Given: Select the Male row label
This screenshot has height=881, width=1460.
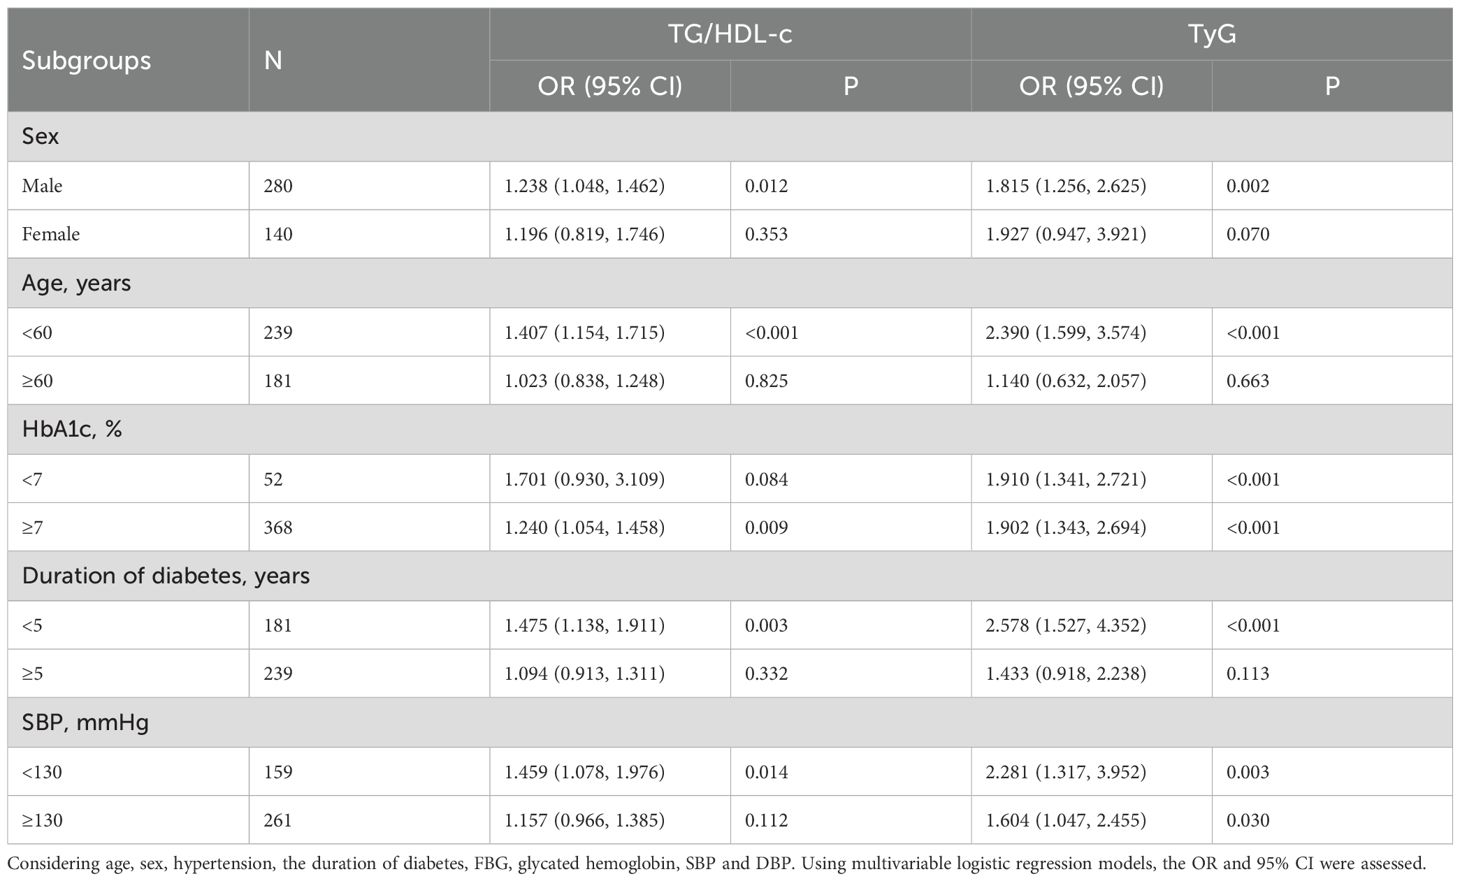Looking at the screenshot, I should pos(42,186).
